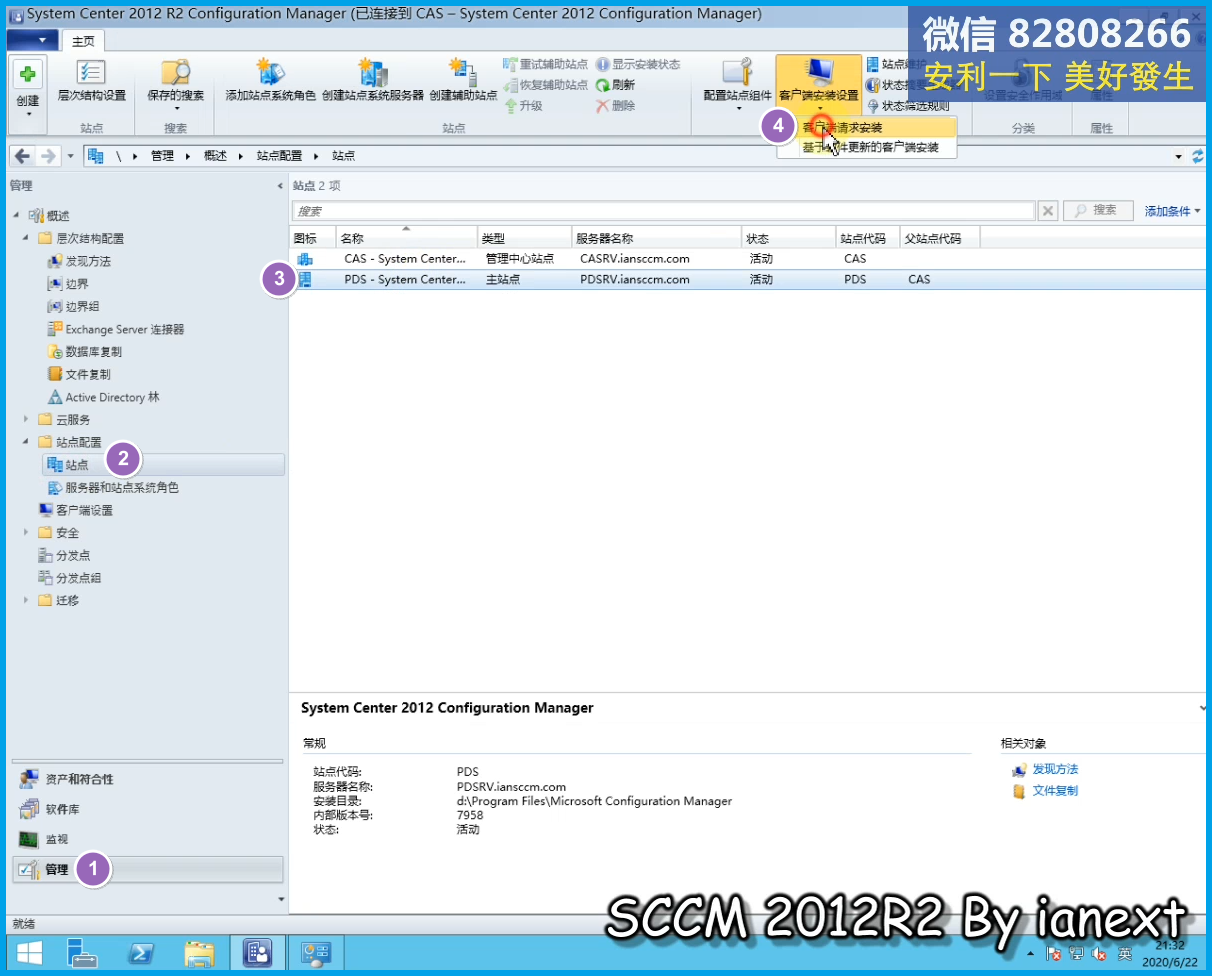The width and height of the screenshot is (1212, 976).
Task: Open the blue application menu button
Action: [x=32, y=40]
